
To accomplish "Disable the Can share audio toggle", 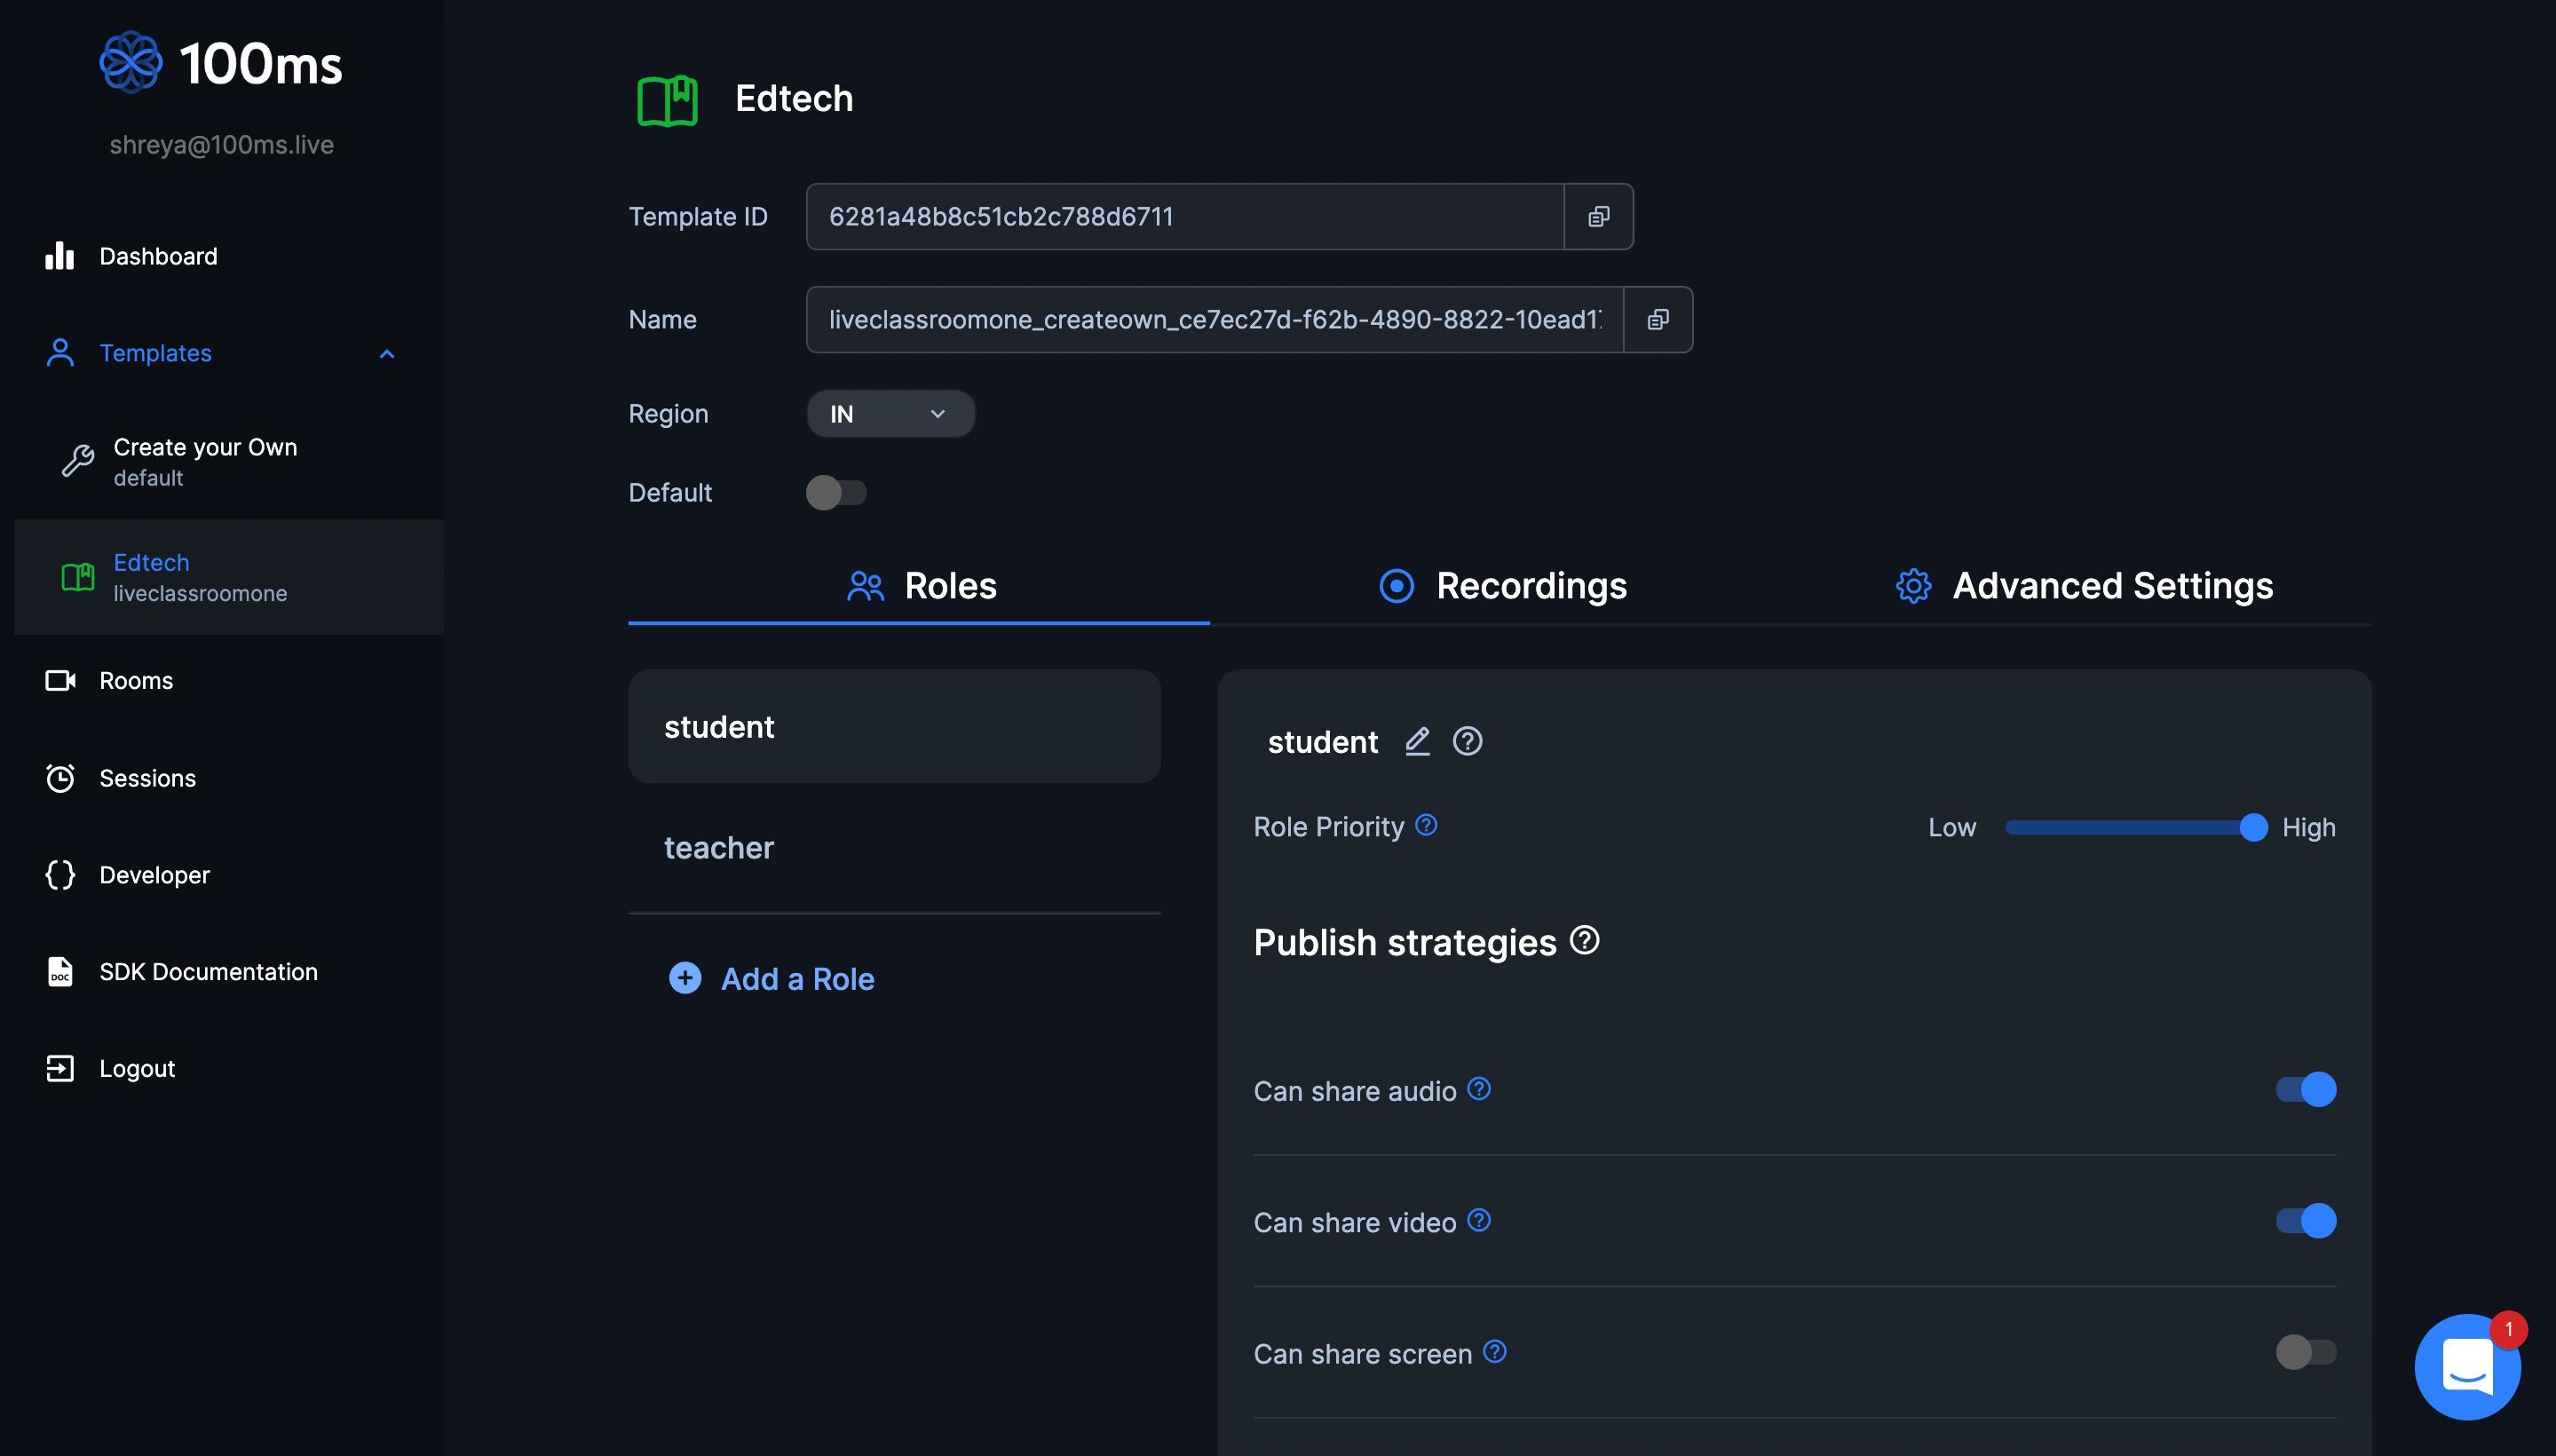I will coord(2306,1089).
